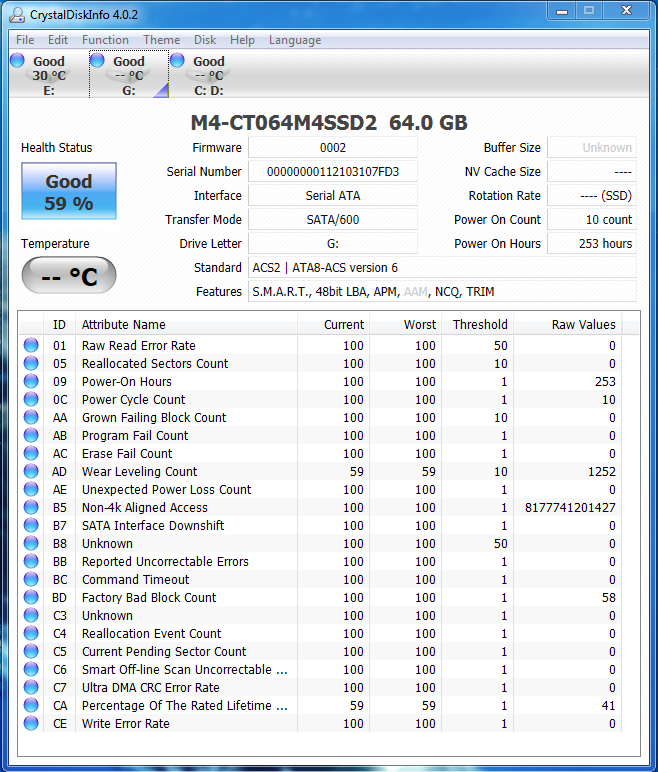The width and height of the screenshot is (658, 772).
Task: Select the Wear Leveling Count attribute name
Action: [x=139, y=472]
